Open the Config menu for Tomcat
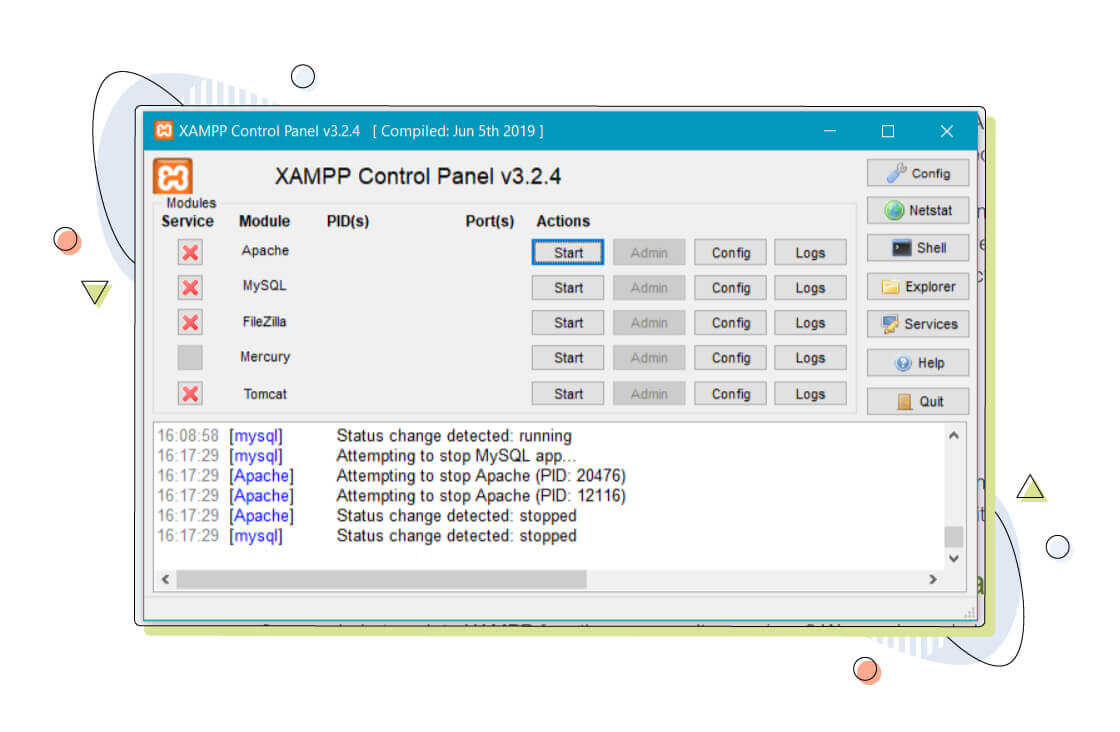The height and width of the screenshot is (732, 1120). click(730, 393)
